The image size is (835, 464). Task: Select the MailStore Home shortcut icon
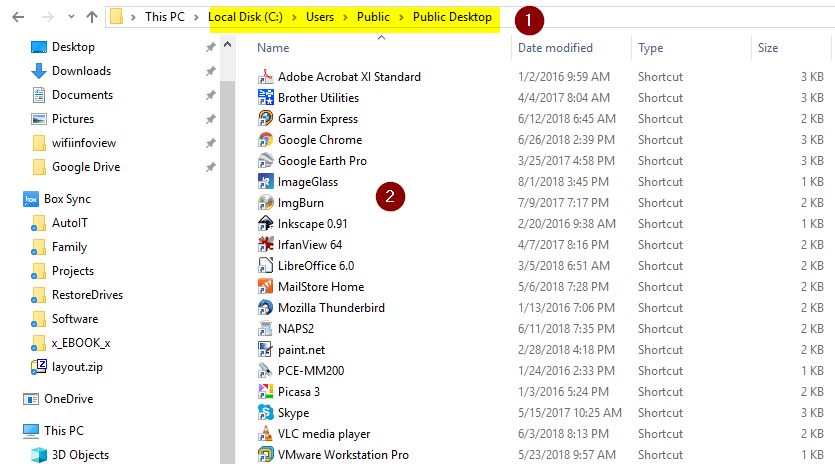coord(265,287)
